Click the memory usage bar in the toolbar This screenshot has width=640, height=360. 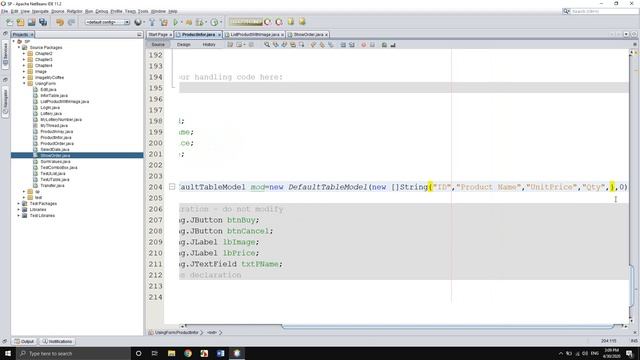[246, 22]
